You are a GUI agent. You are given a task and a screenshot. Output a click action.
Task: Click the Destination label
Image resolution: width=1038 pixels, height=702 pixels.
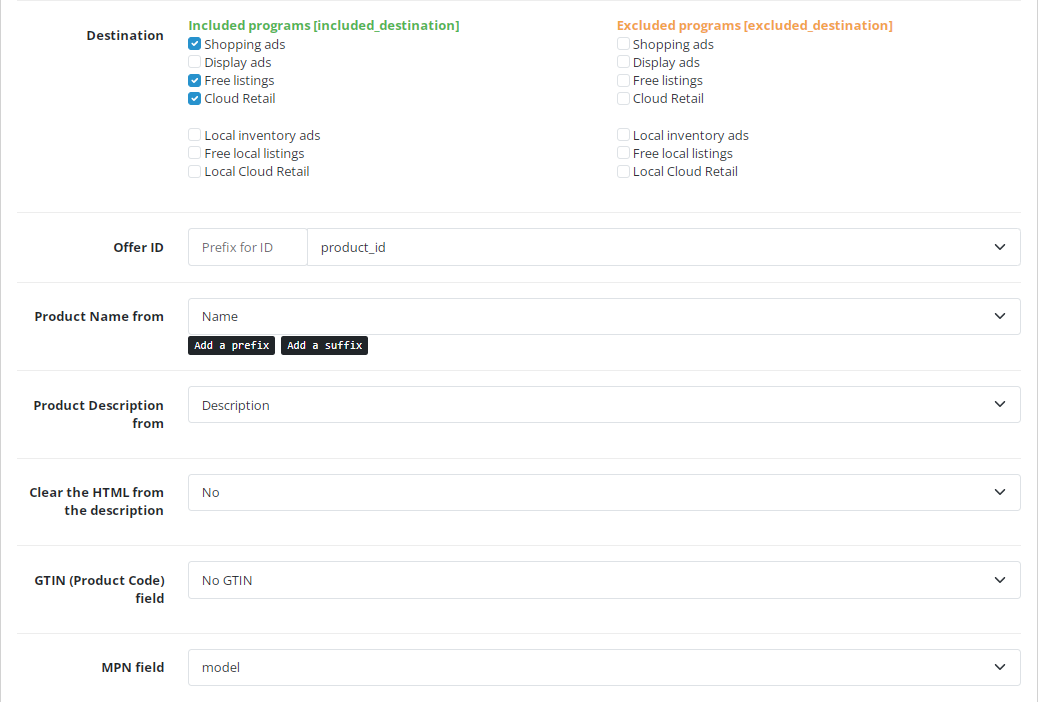[x=125, y=35]
